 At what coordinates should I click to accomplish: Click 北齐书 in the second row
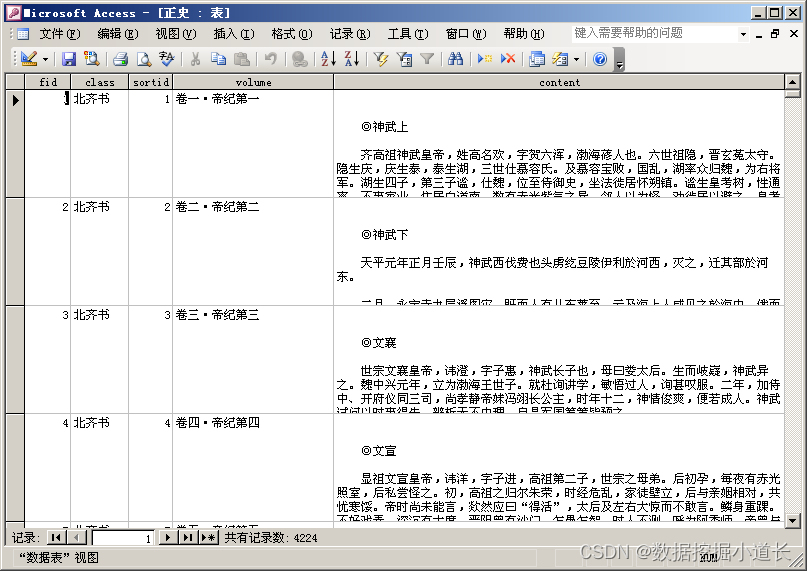[99, 251]
